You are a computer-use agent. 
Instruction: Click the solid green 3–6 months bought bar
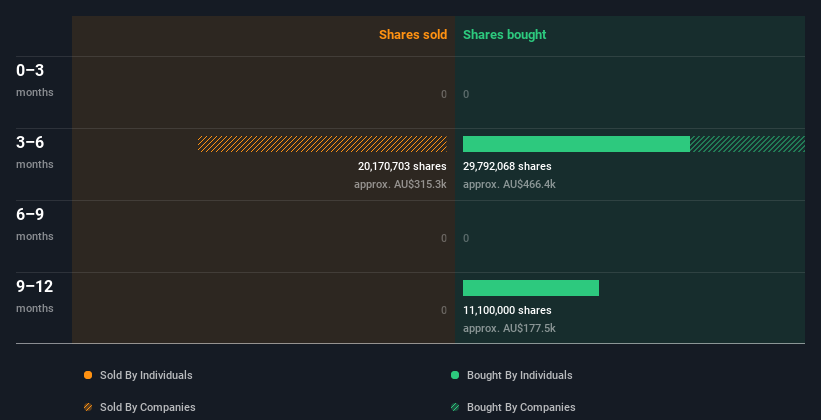(576, 144)
